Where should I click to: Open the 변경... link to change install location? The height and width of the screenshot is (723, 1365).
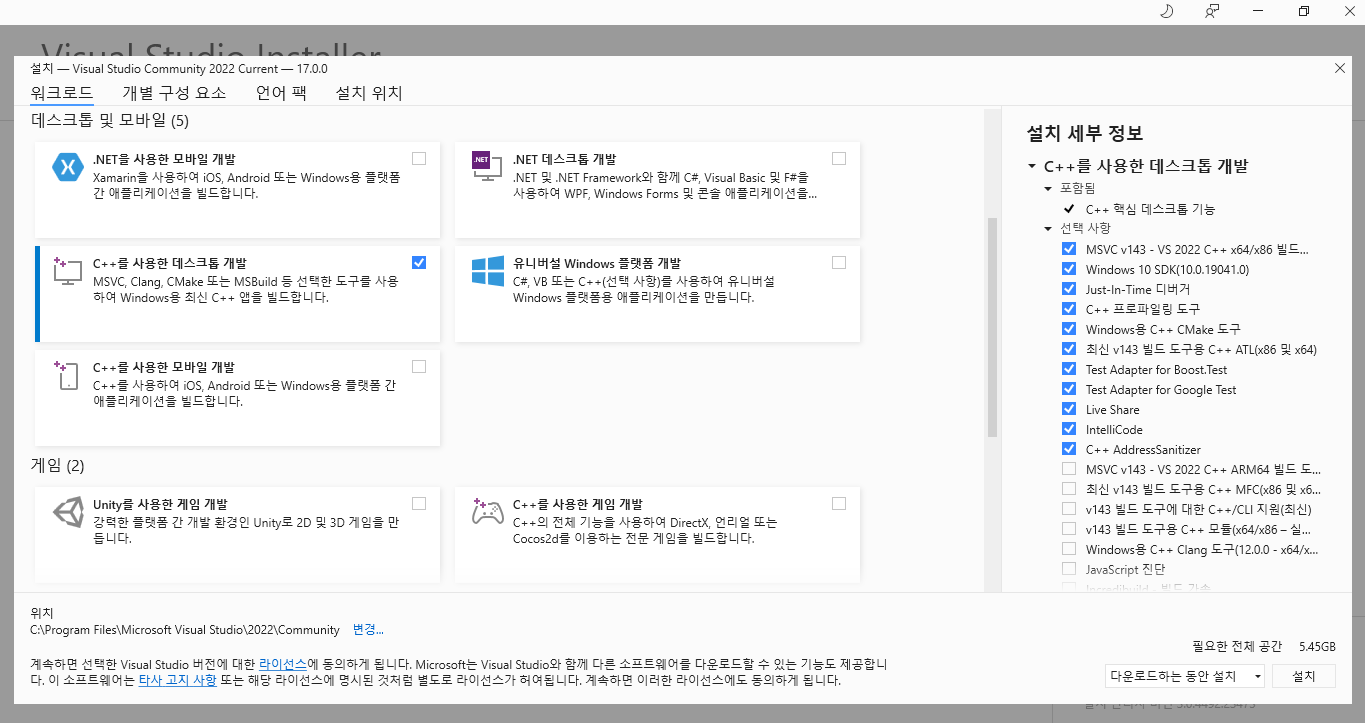(x=367, y=629)
